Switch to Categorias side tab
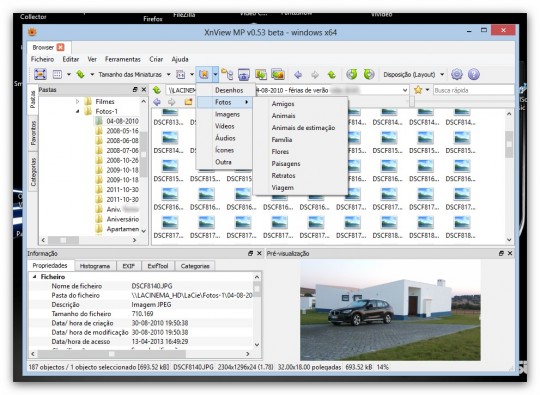Screen dimensions: 540x395 click(x=33, y=171)
